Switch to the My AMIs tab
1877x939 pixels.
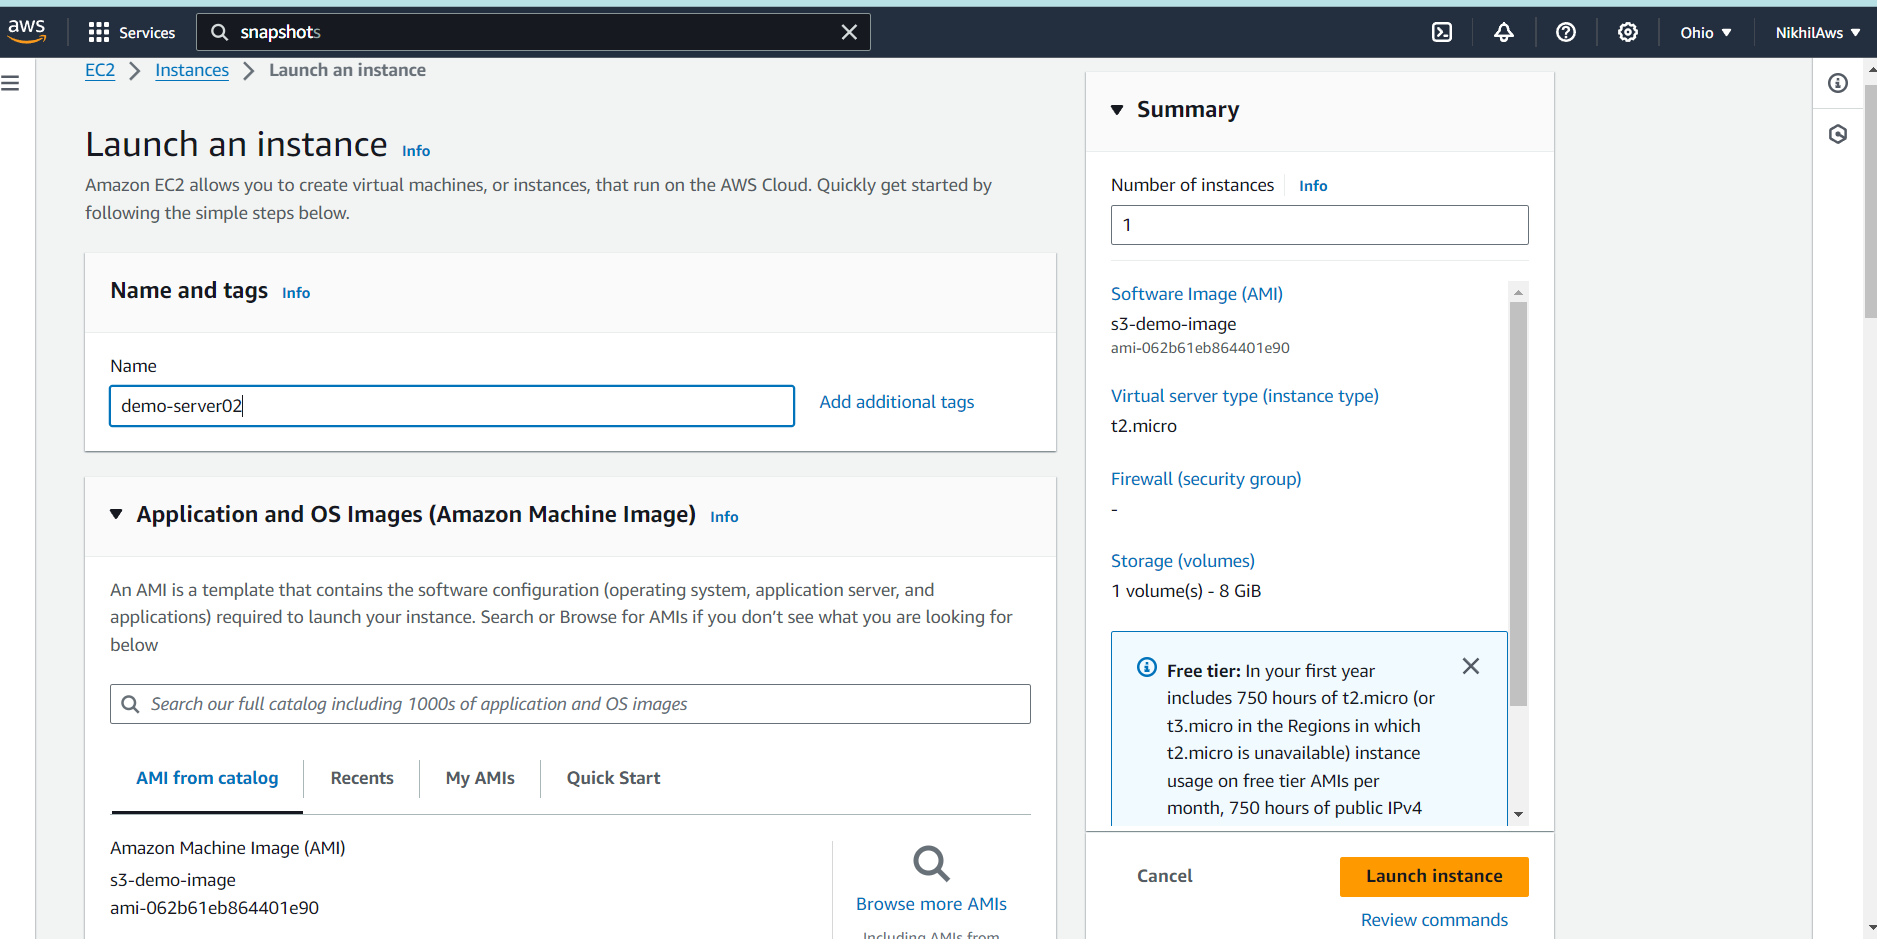click(x=480, y=778)
